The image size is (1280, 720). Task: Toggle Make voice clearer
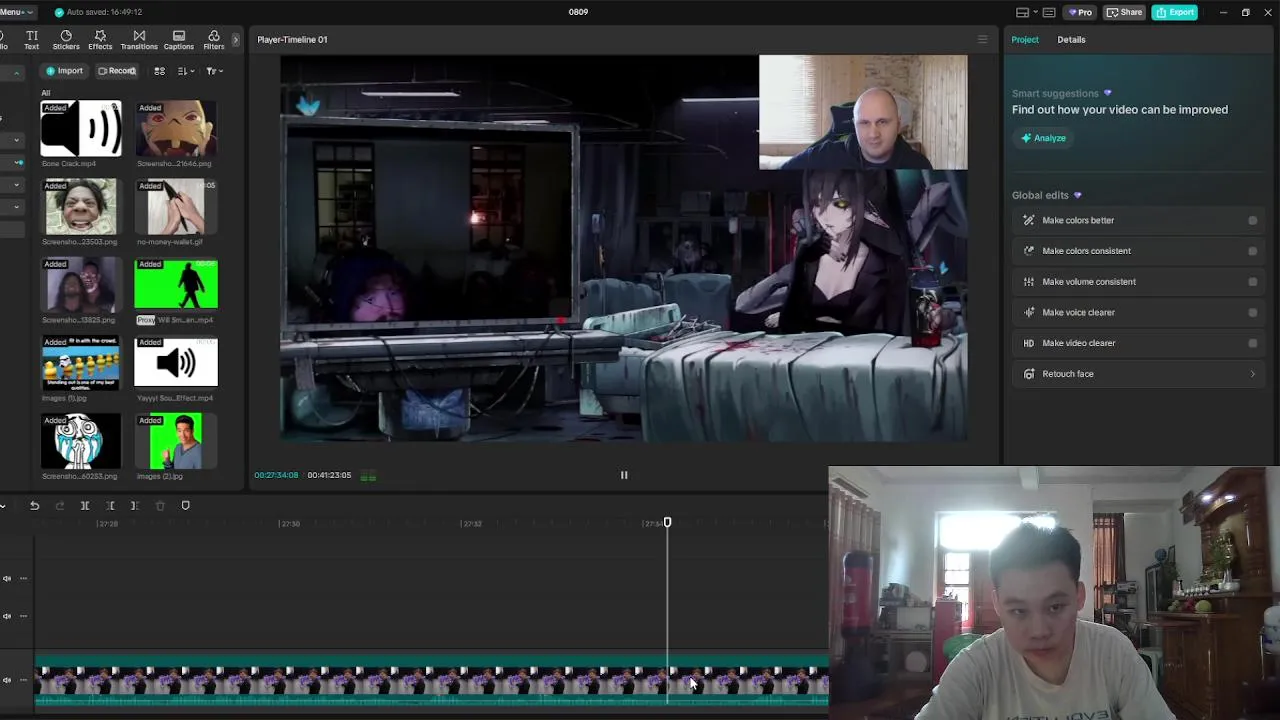click(x=1252, y=312)
